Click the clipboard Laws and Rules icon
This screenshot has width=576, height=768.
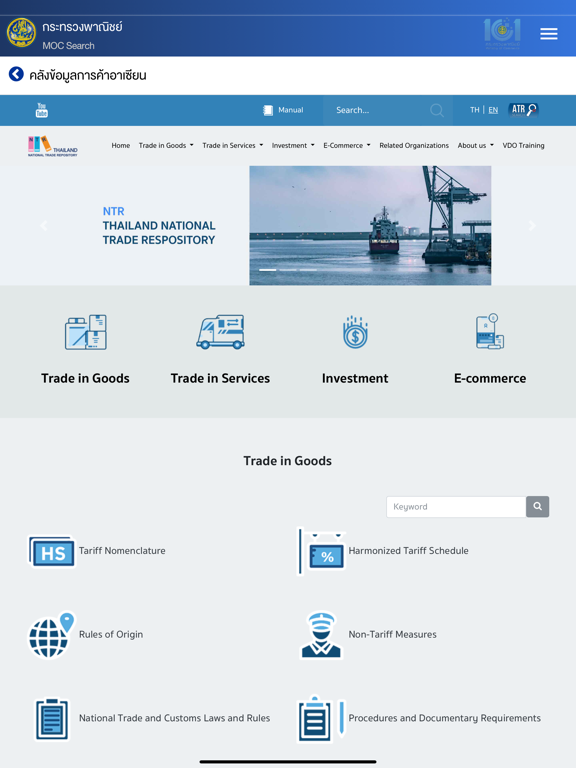52,719
